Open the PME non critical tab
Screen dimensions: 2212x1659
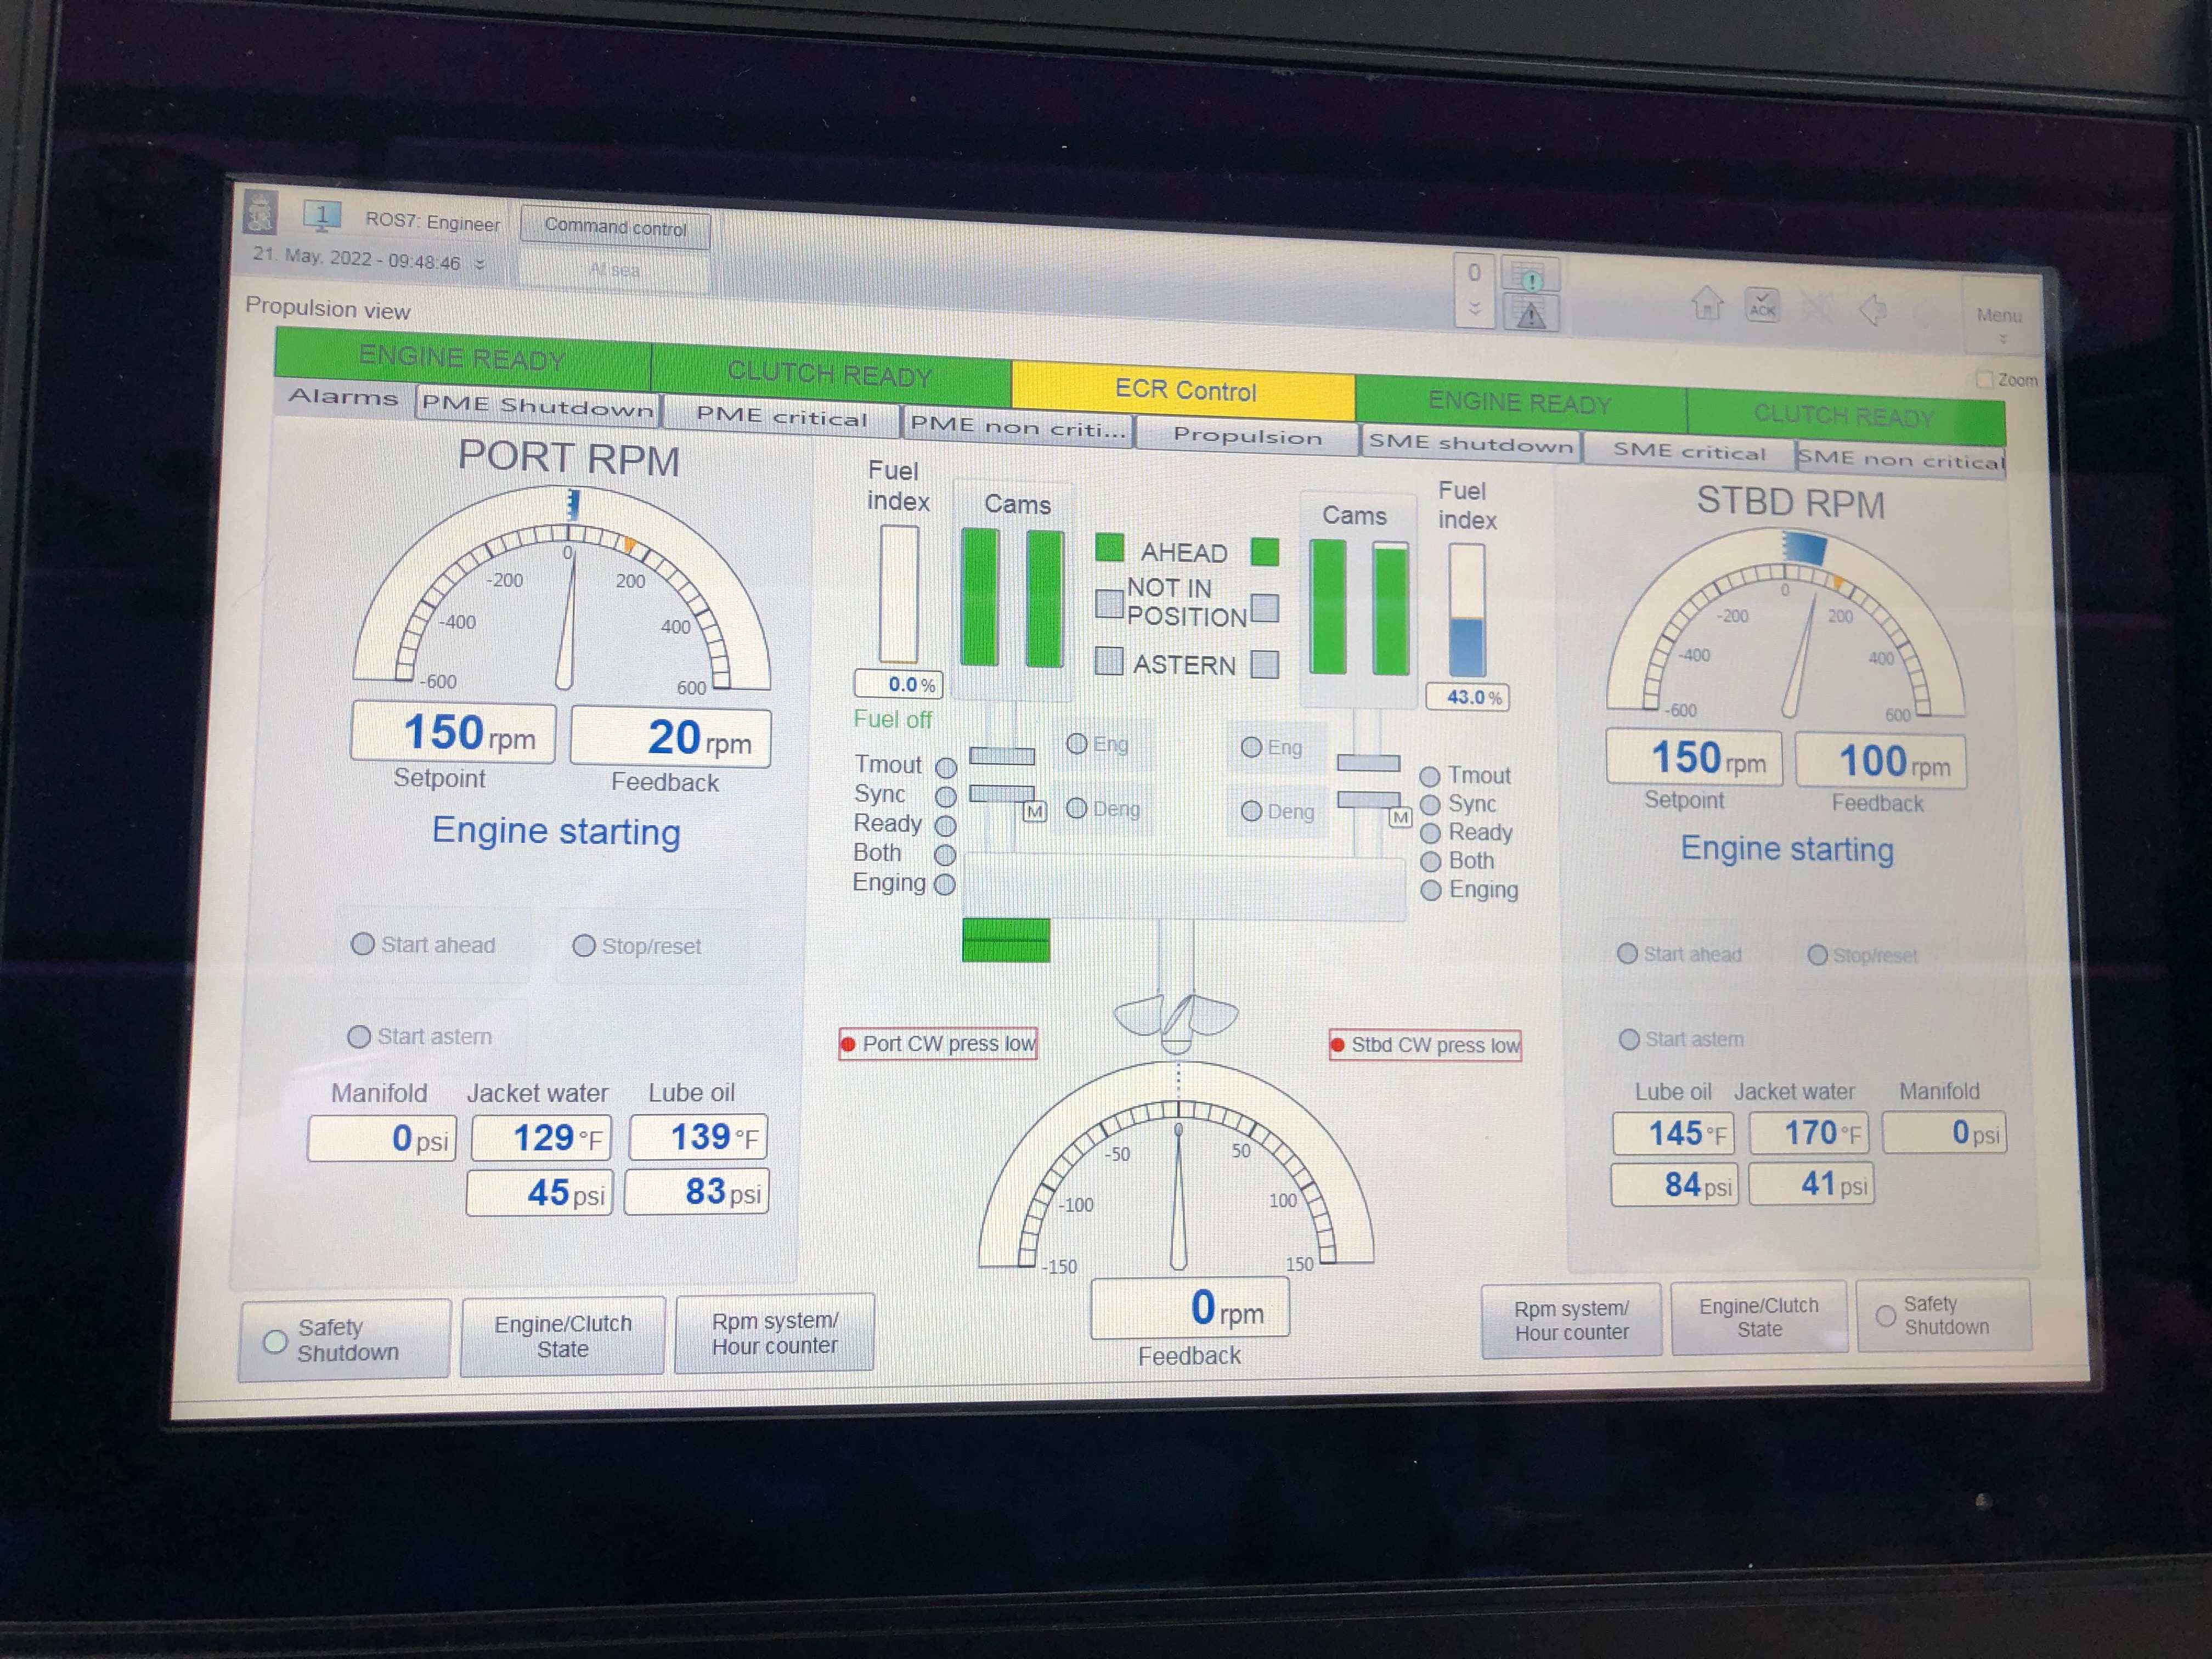1017,427
